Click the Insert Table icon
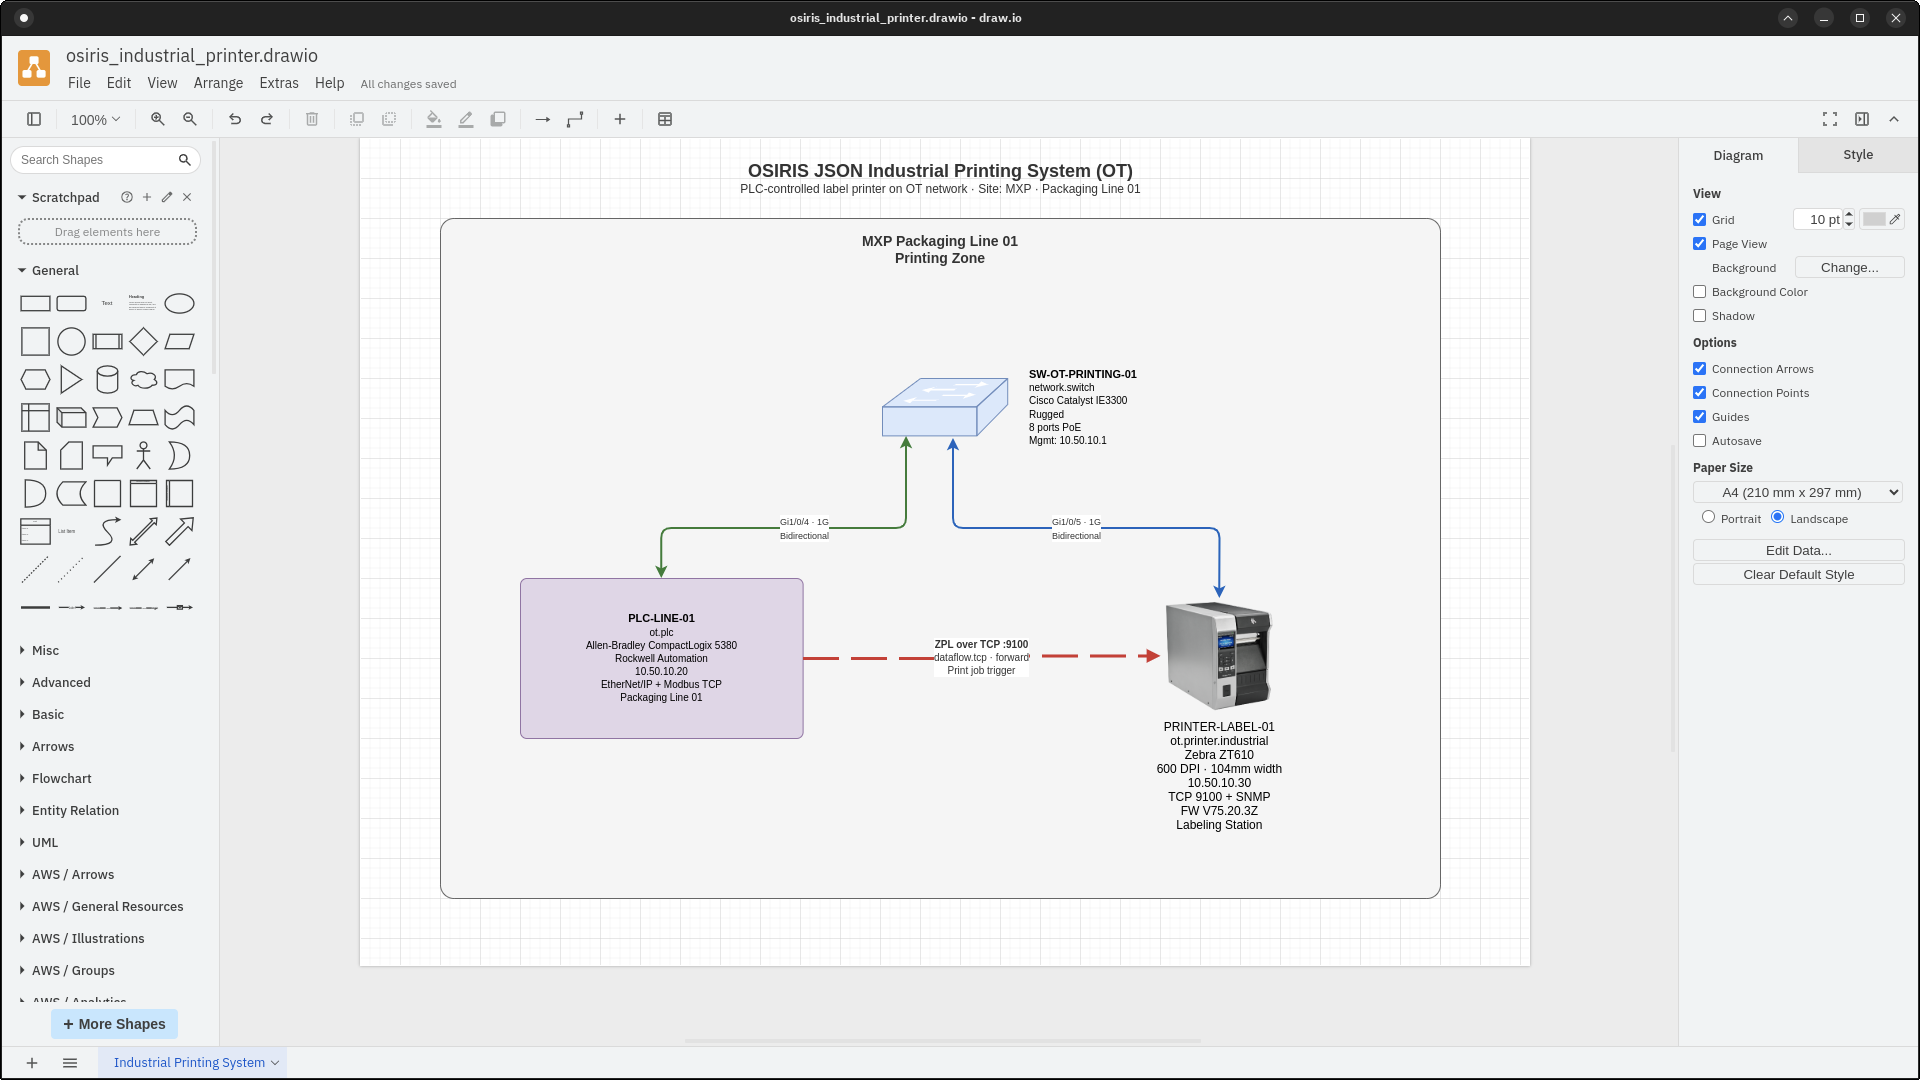This screenshot has height=1080, width=1920. pos(664,119)
